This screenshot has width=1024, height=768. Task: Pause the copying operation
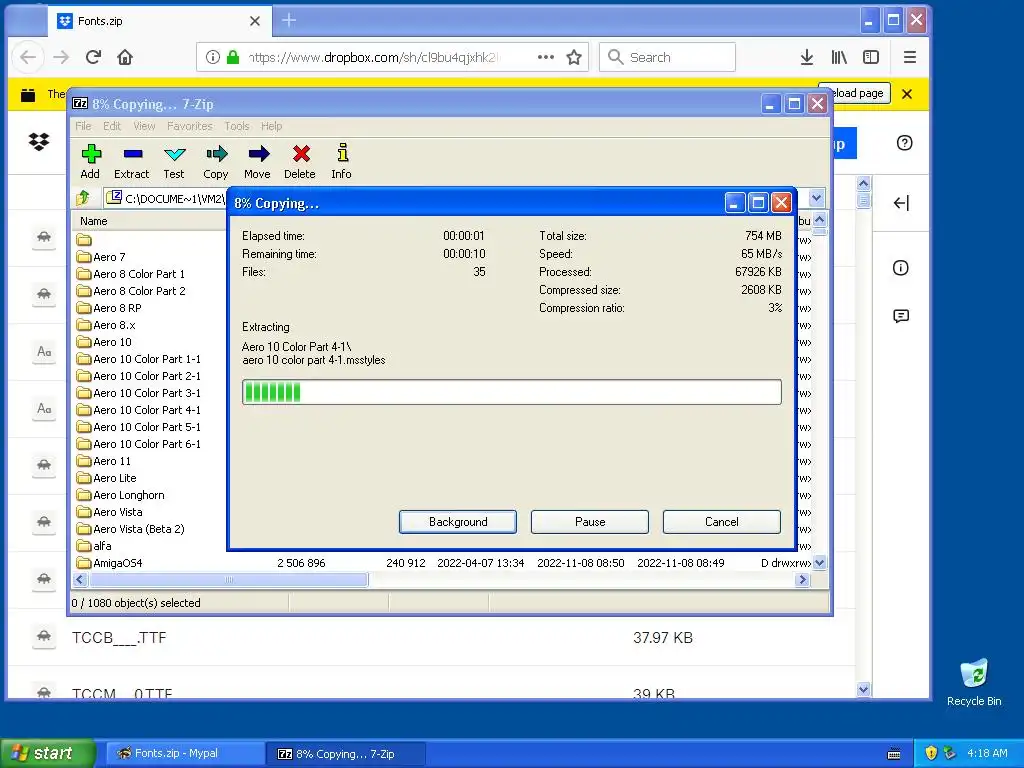590,522
